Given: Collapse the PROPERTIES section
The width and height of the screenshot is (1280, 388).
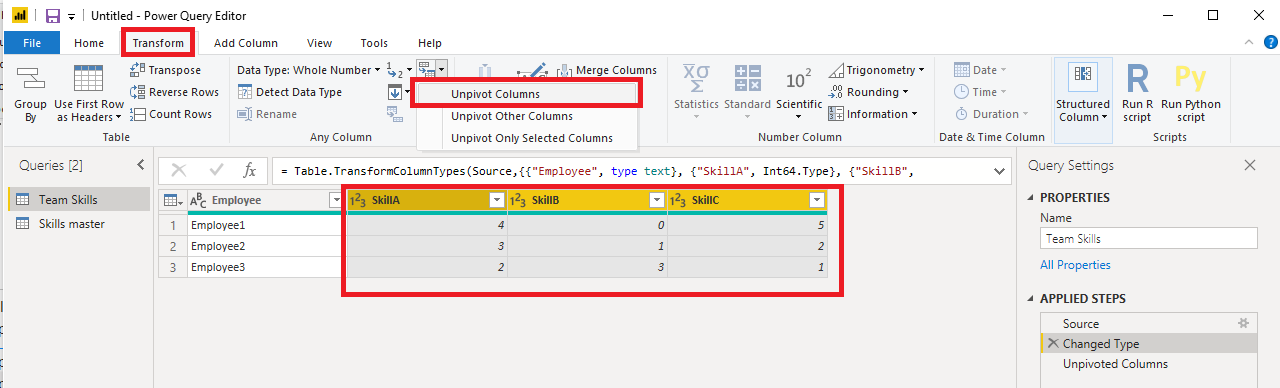Looking at the screenshot, I should (1032, 198).
